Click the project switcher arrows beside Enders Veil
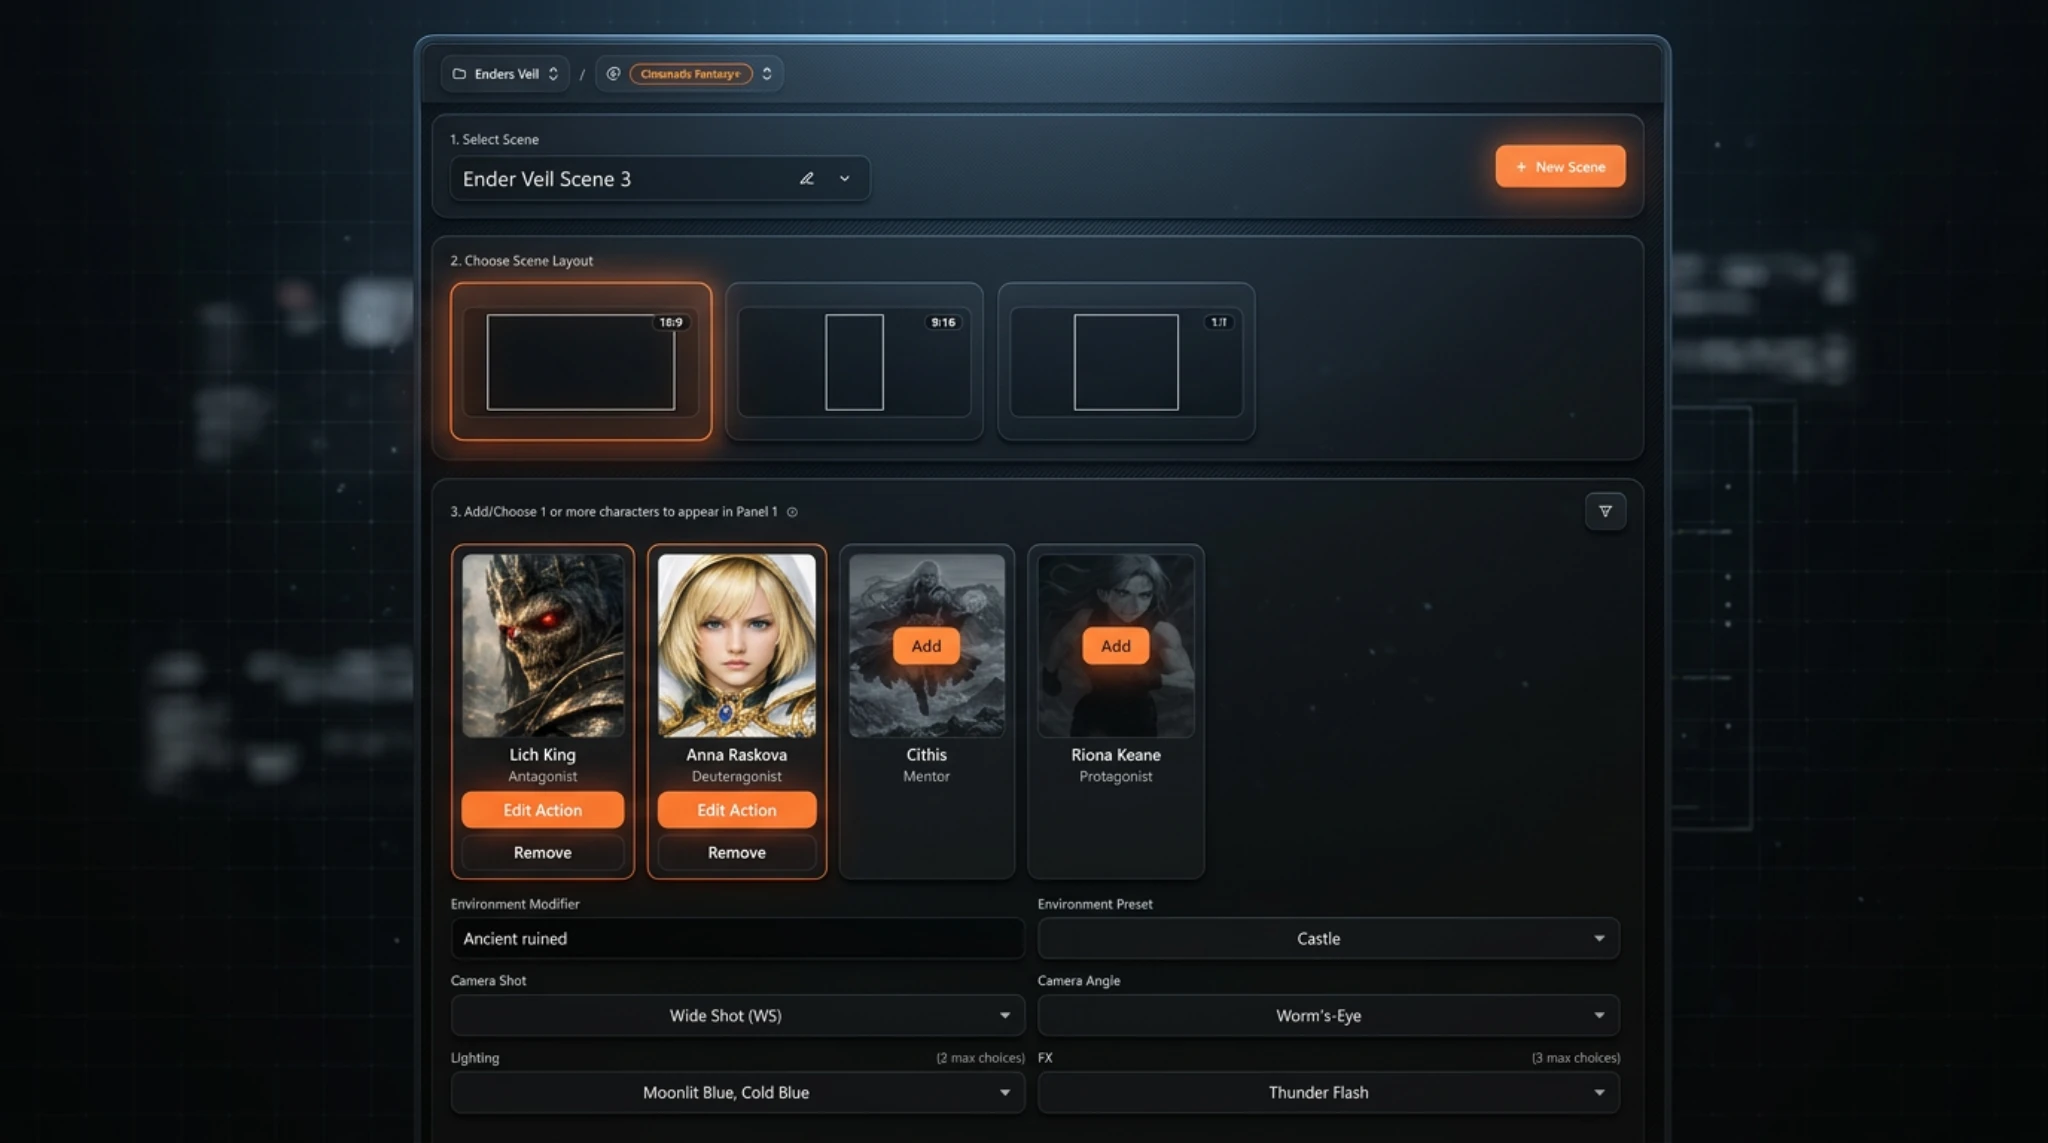Viewport: 2048px width, 1143px height. coord(551,73)
